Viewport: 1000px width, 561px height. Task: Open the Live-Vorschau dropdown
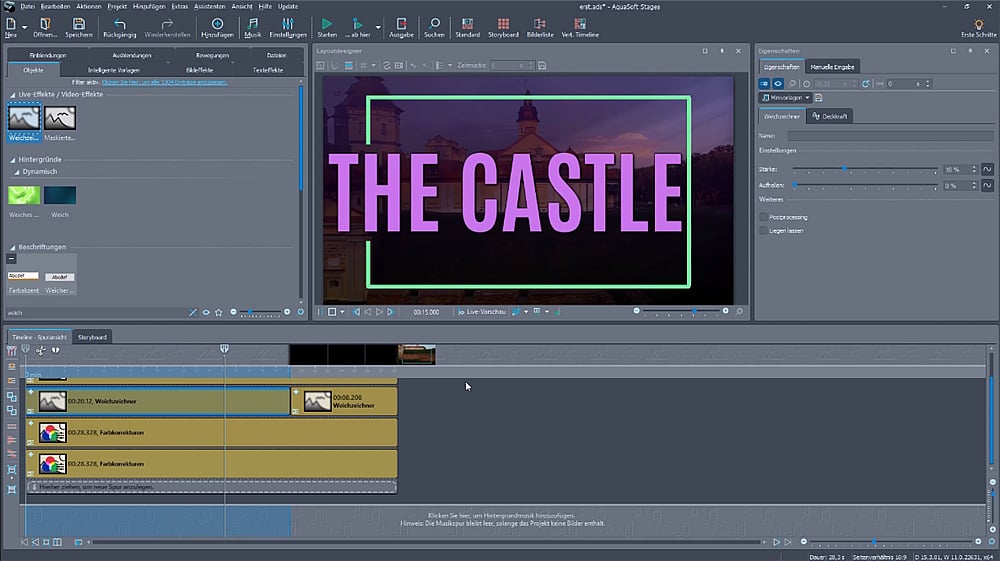pos(480,312)
